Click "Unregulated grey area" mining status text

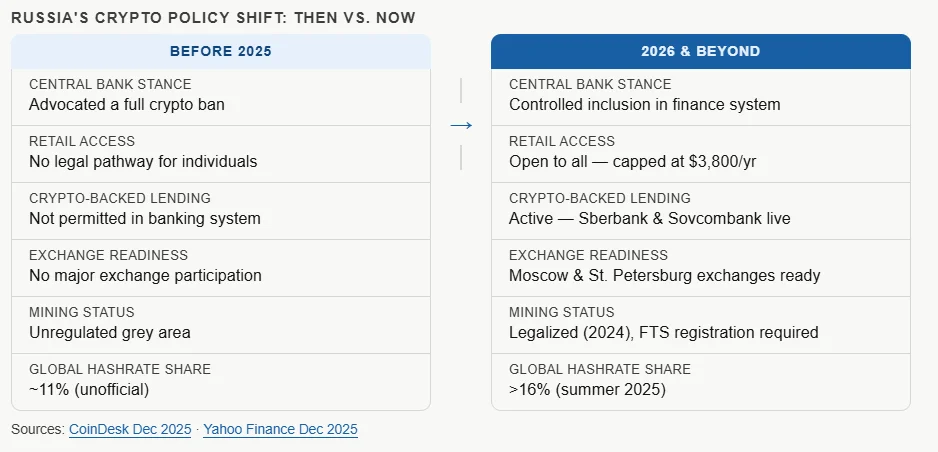click(109, 332)
